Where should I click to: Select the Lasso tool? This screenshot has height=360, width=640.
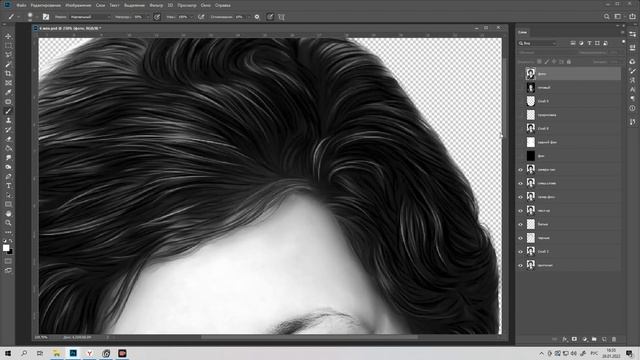tap(8, 55)
